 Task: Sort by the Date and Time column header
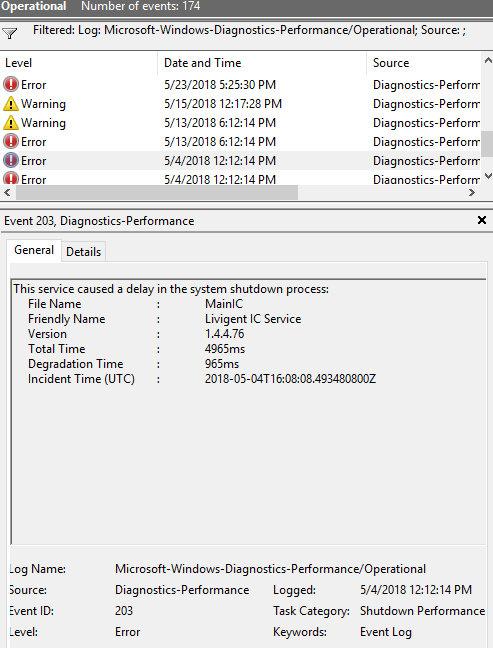click(x=262, y=63)
